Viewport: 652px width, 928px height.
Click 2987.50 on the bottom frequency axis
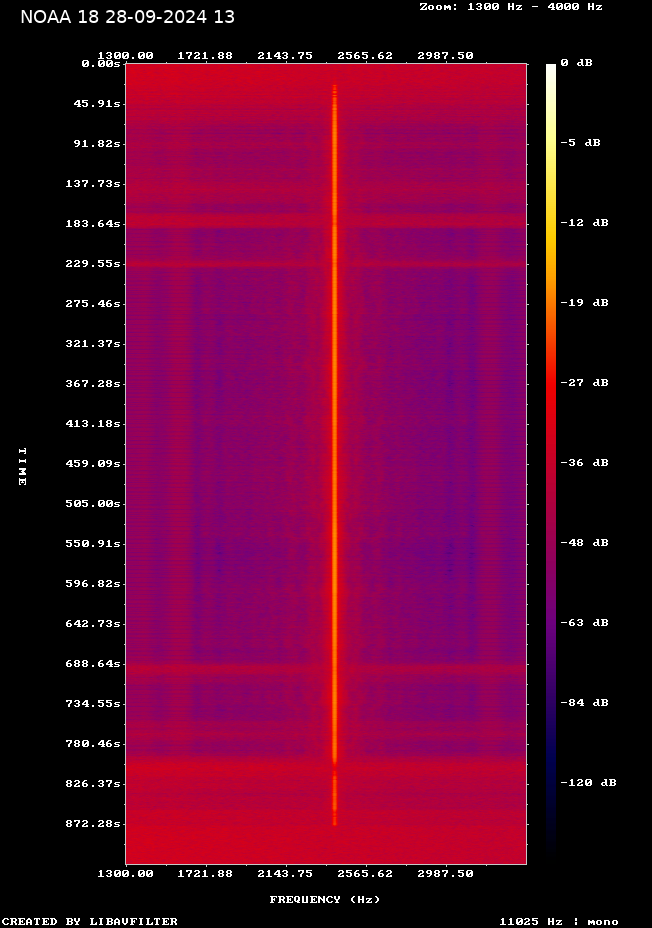445,873
